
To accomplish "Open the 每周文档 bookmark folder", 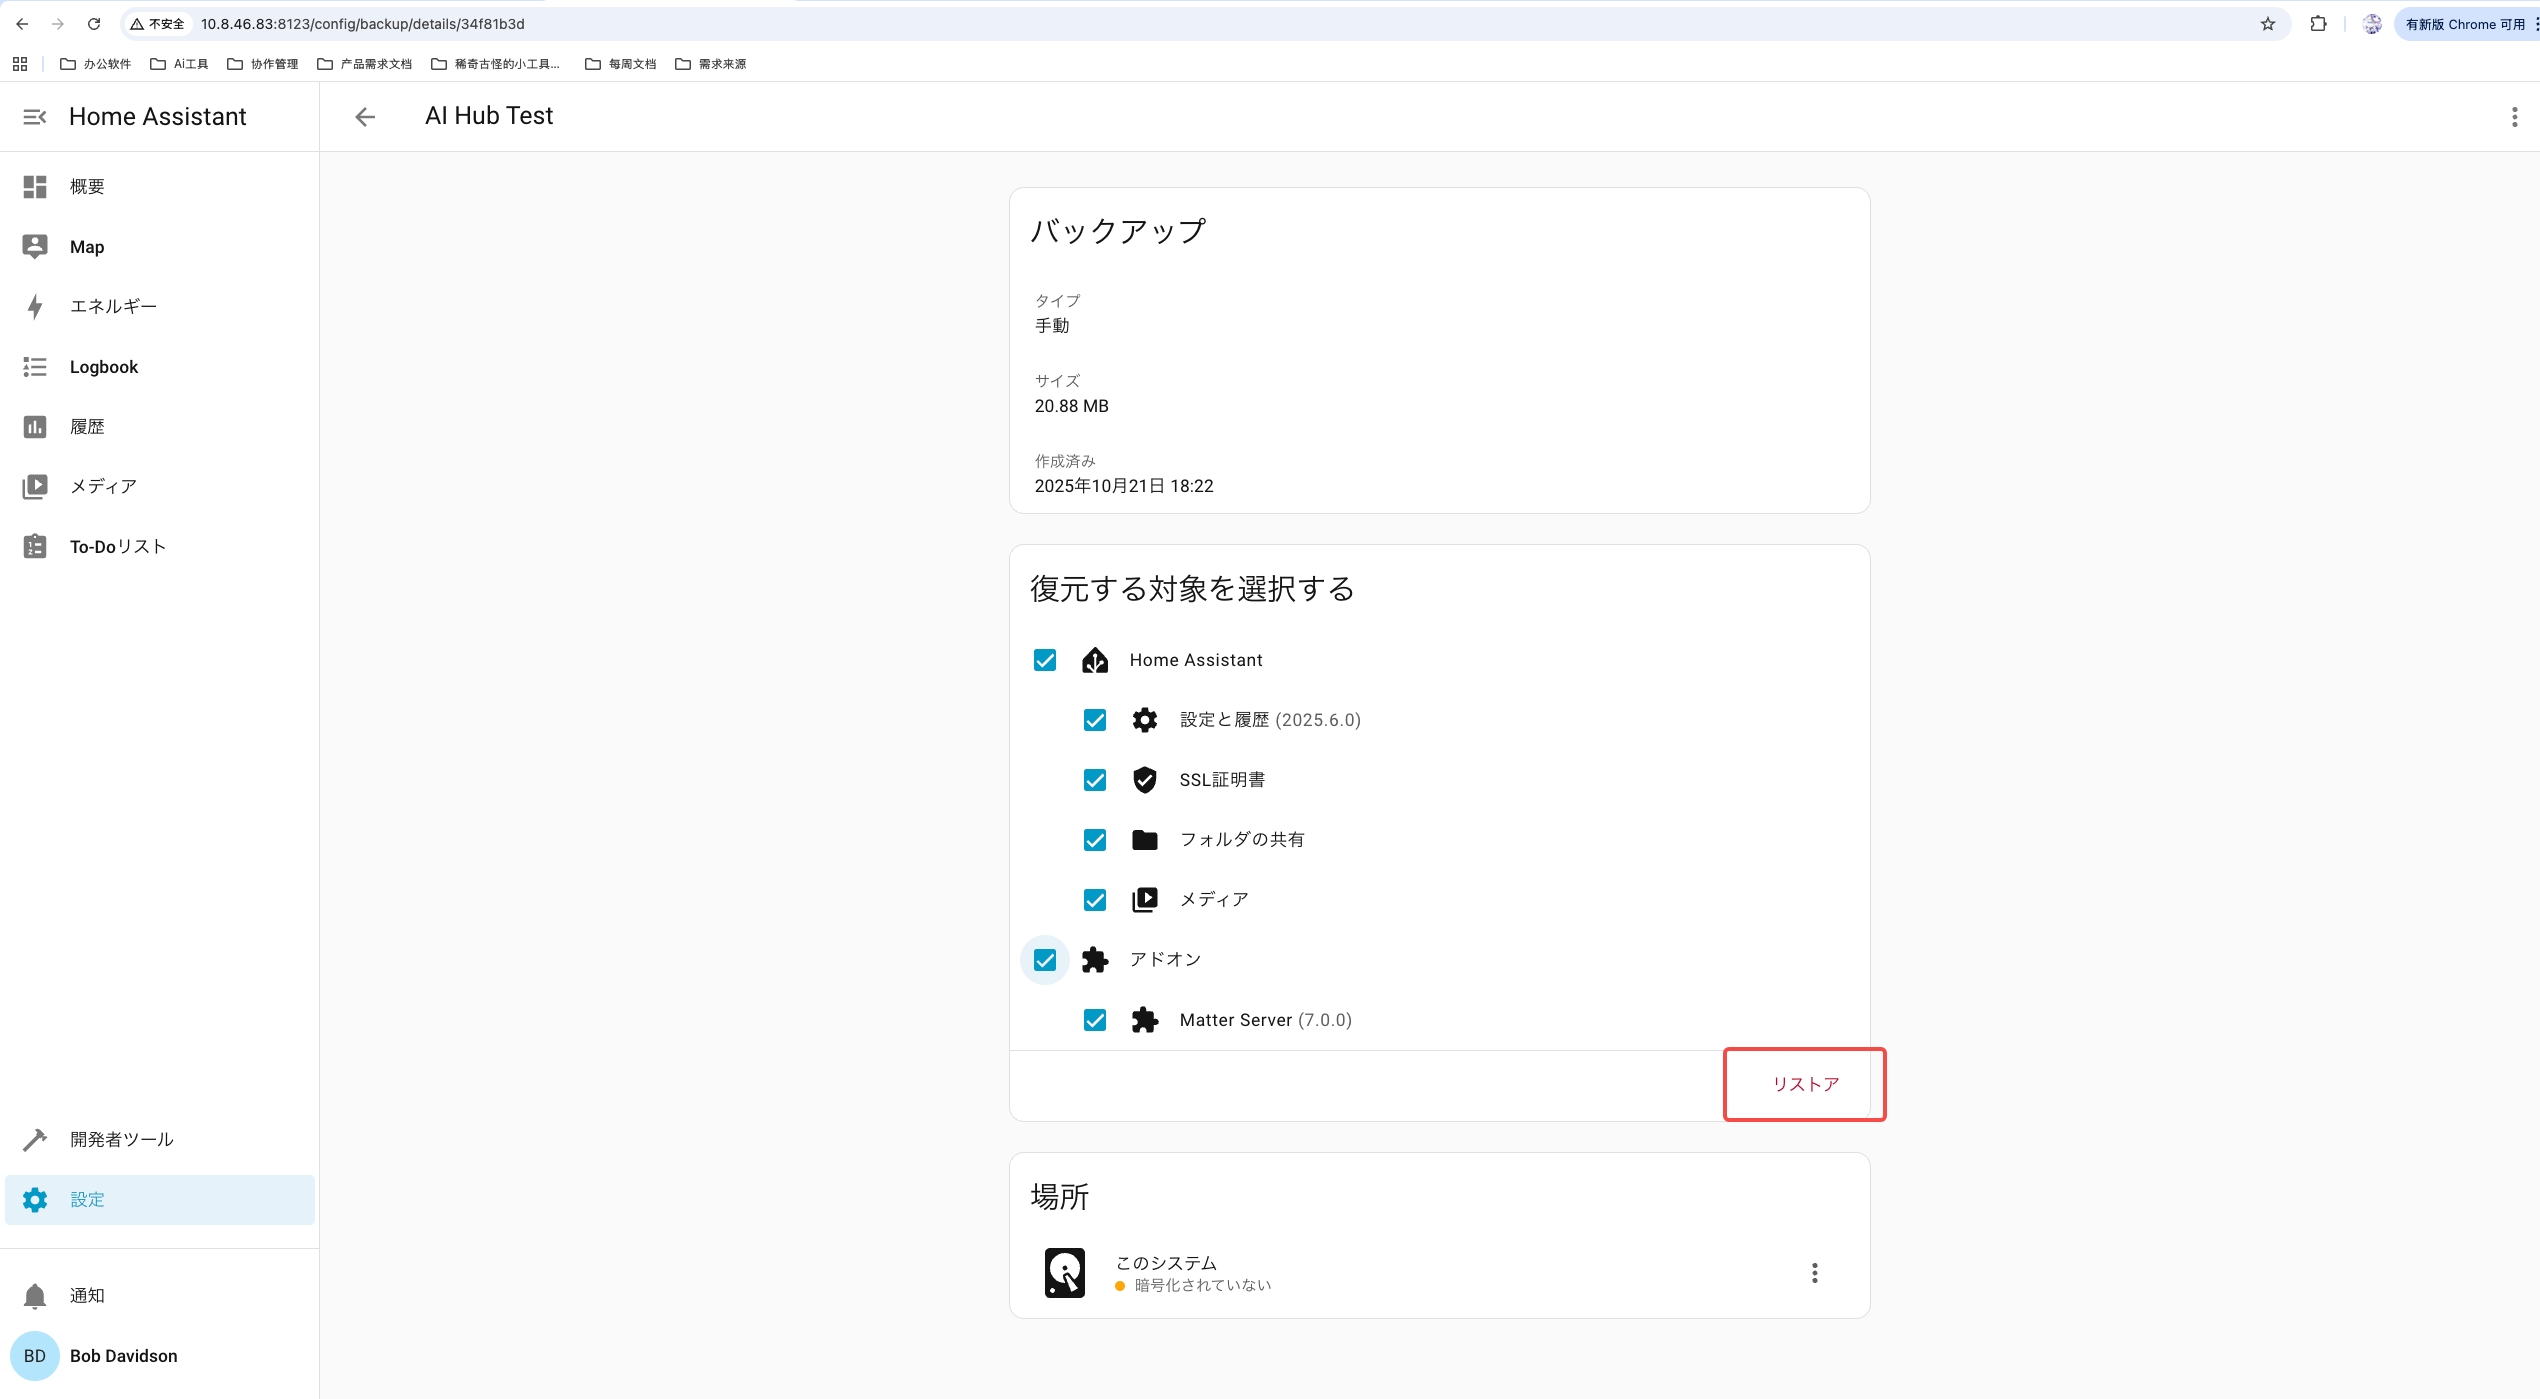I will point(621,64).
